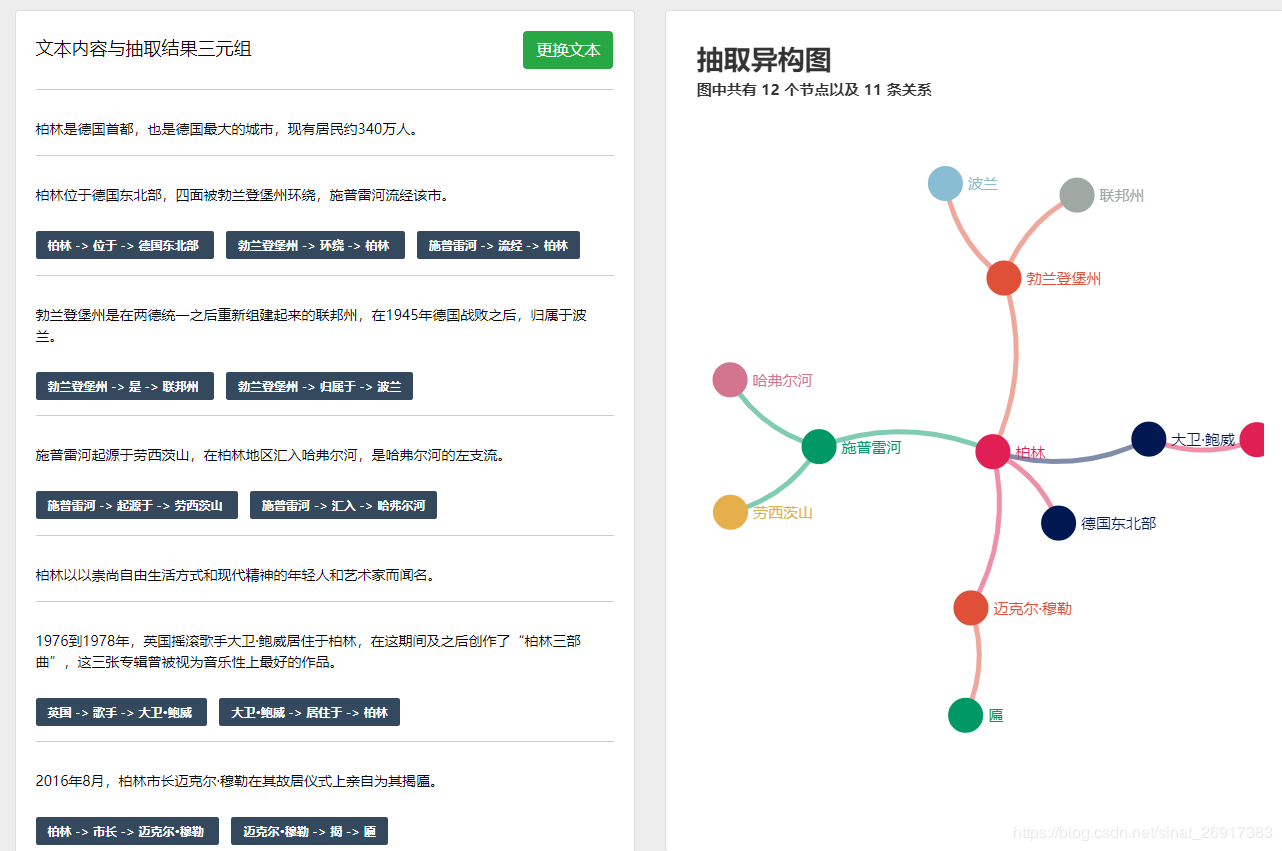Click the gray 联邦州 node

coord(1077,195)
